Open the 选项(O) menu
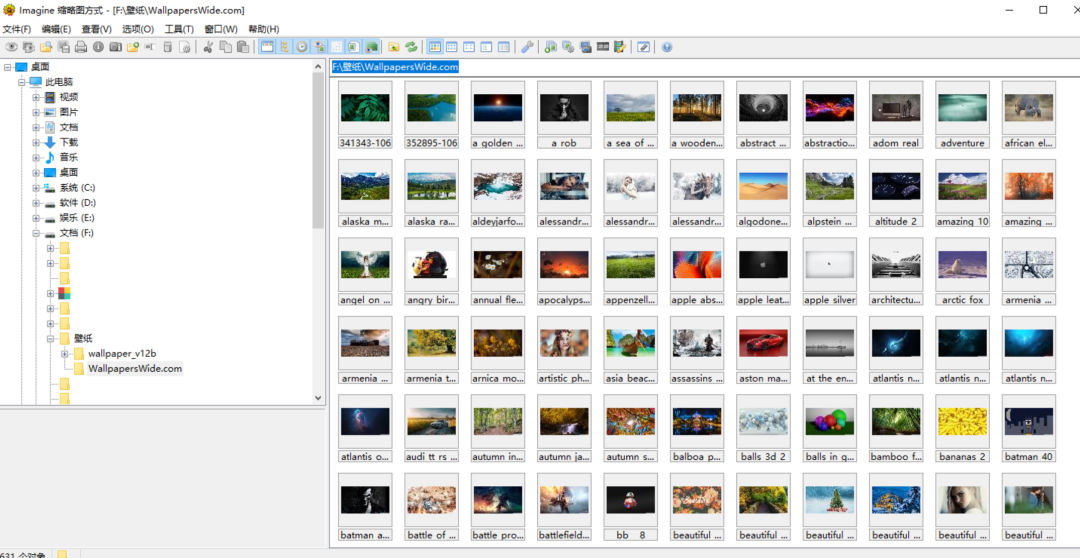The image size is (1080, 558). pos(138,29)
